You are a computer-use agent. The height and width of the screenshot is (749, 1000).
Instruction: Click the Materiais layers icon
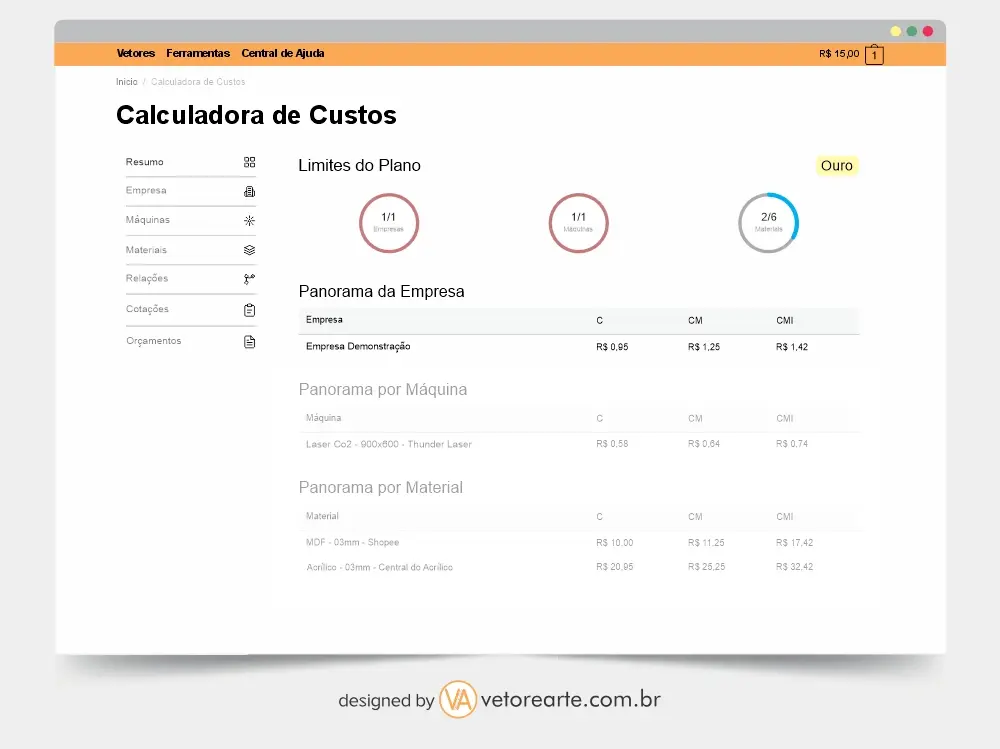tap(249, 250)
